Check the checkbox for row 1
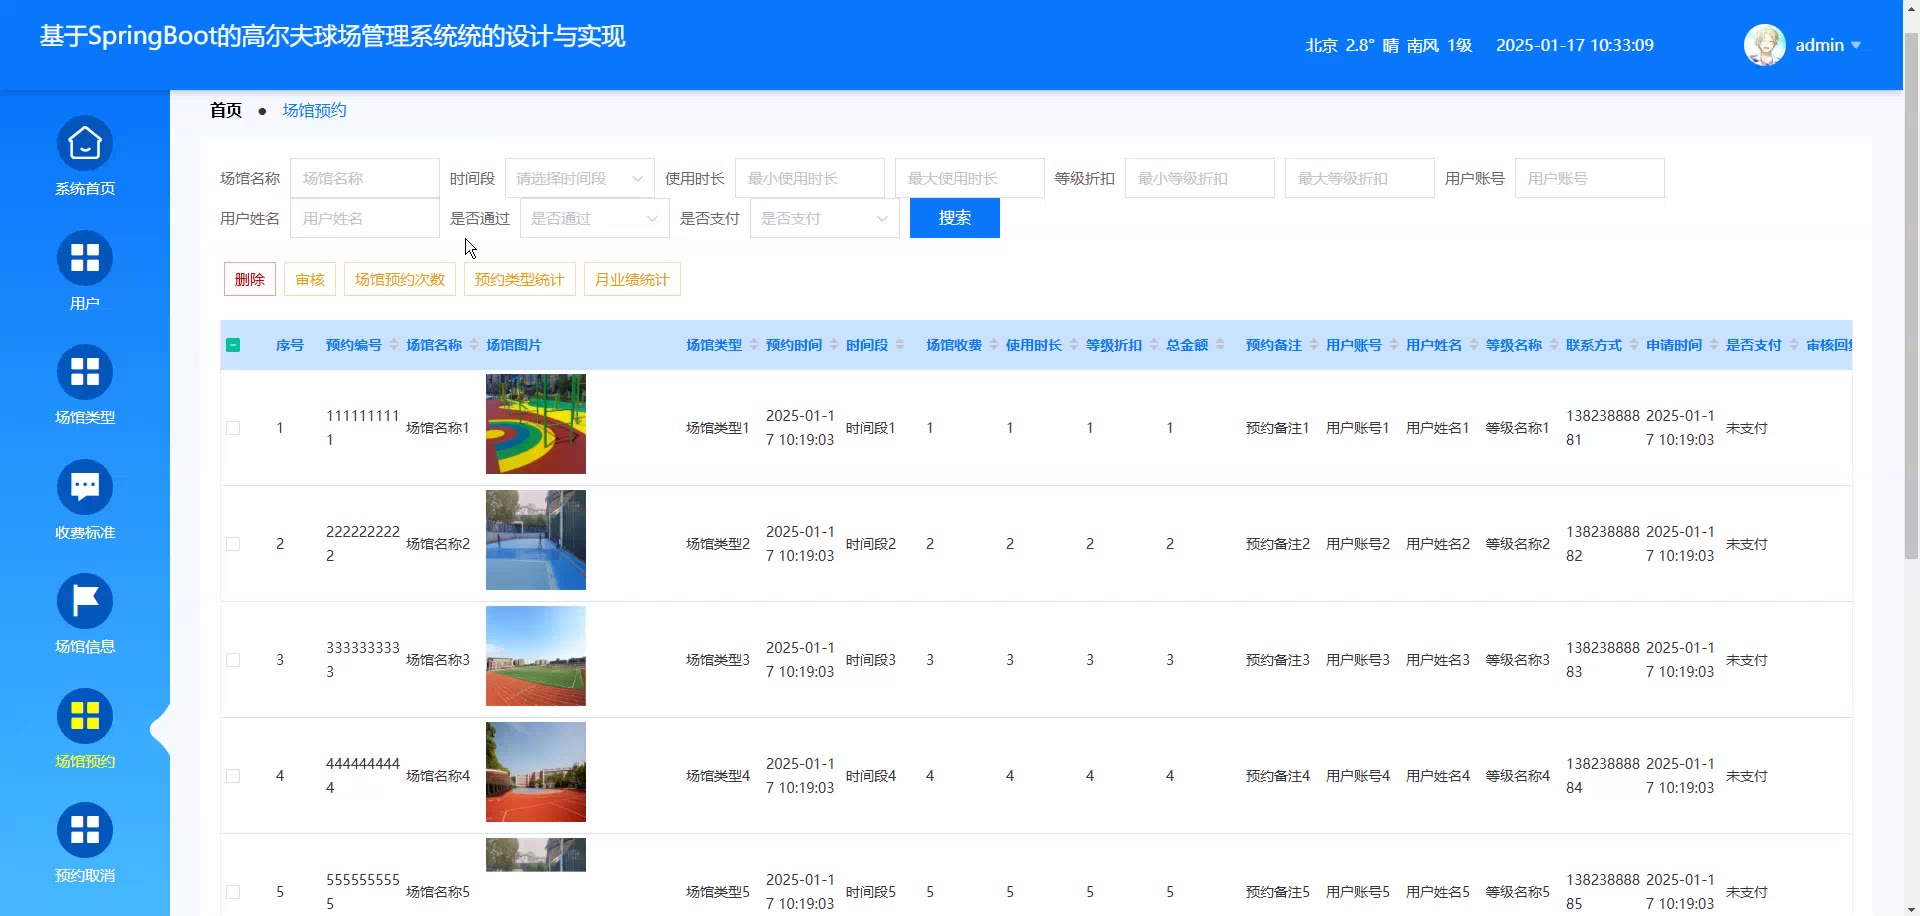 click(x=233, y=428)
